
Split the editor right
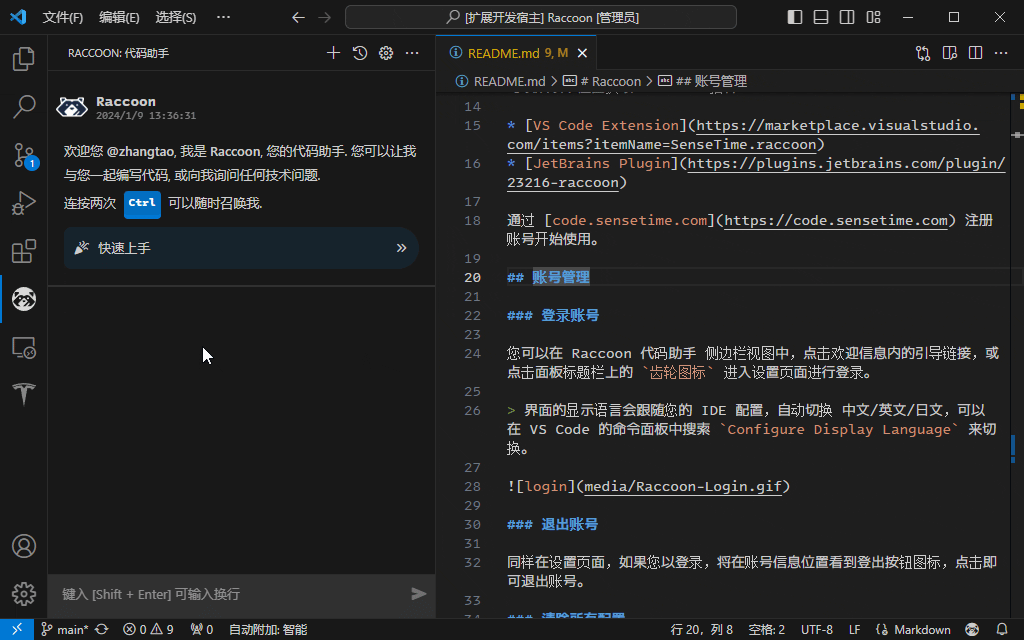coord(976,53)
